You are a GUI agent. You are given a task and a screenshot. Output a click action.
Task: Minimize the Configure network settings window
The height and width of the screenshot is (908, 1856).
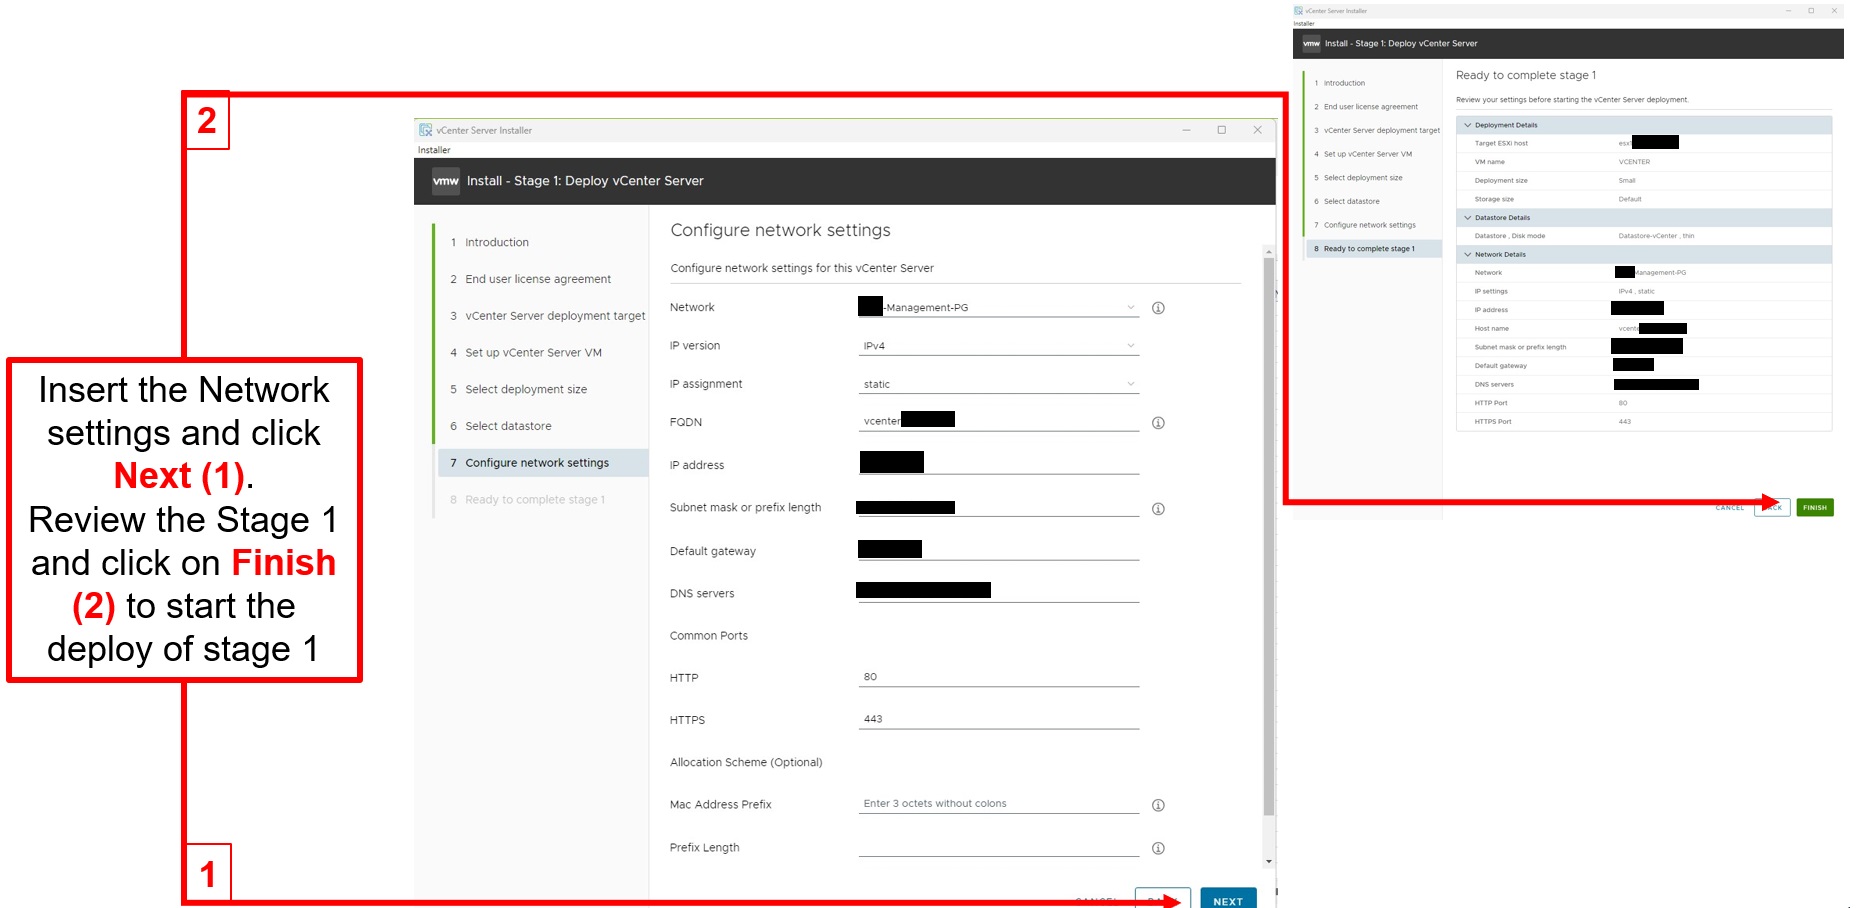coord(1186,130)
